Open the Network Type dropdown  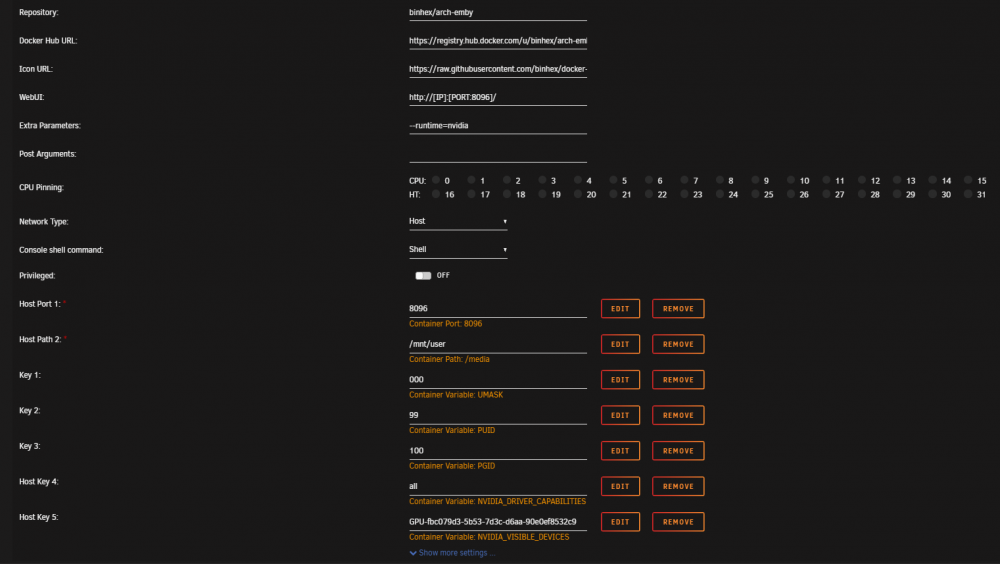coord(458,221)
